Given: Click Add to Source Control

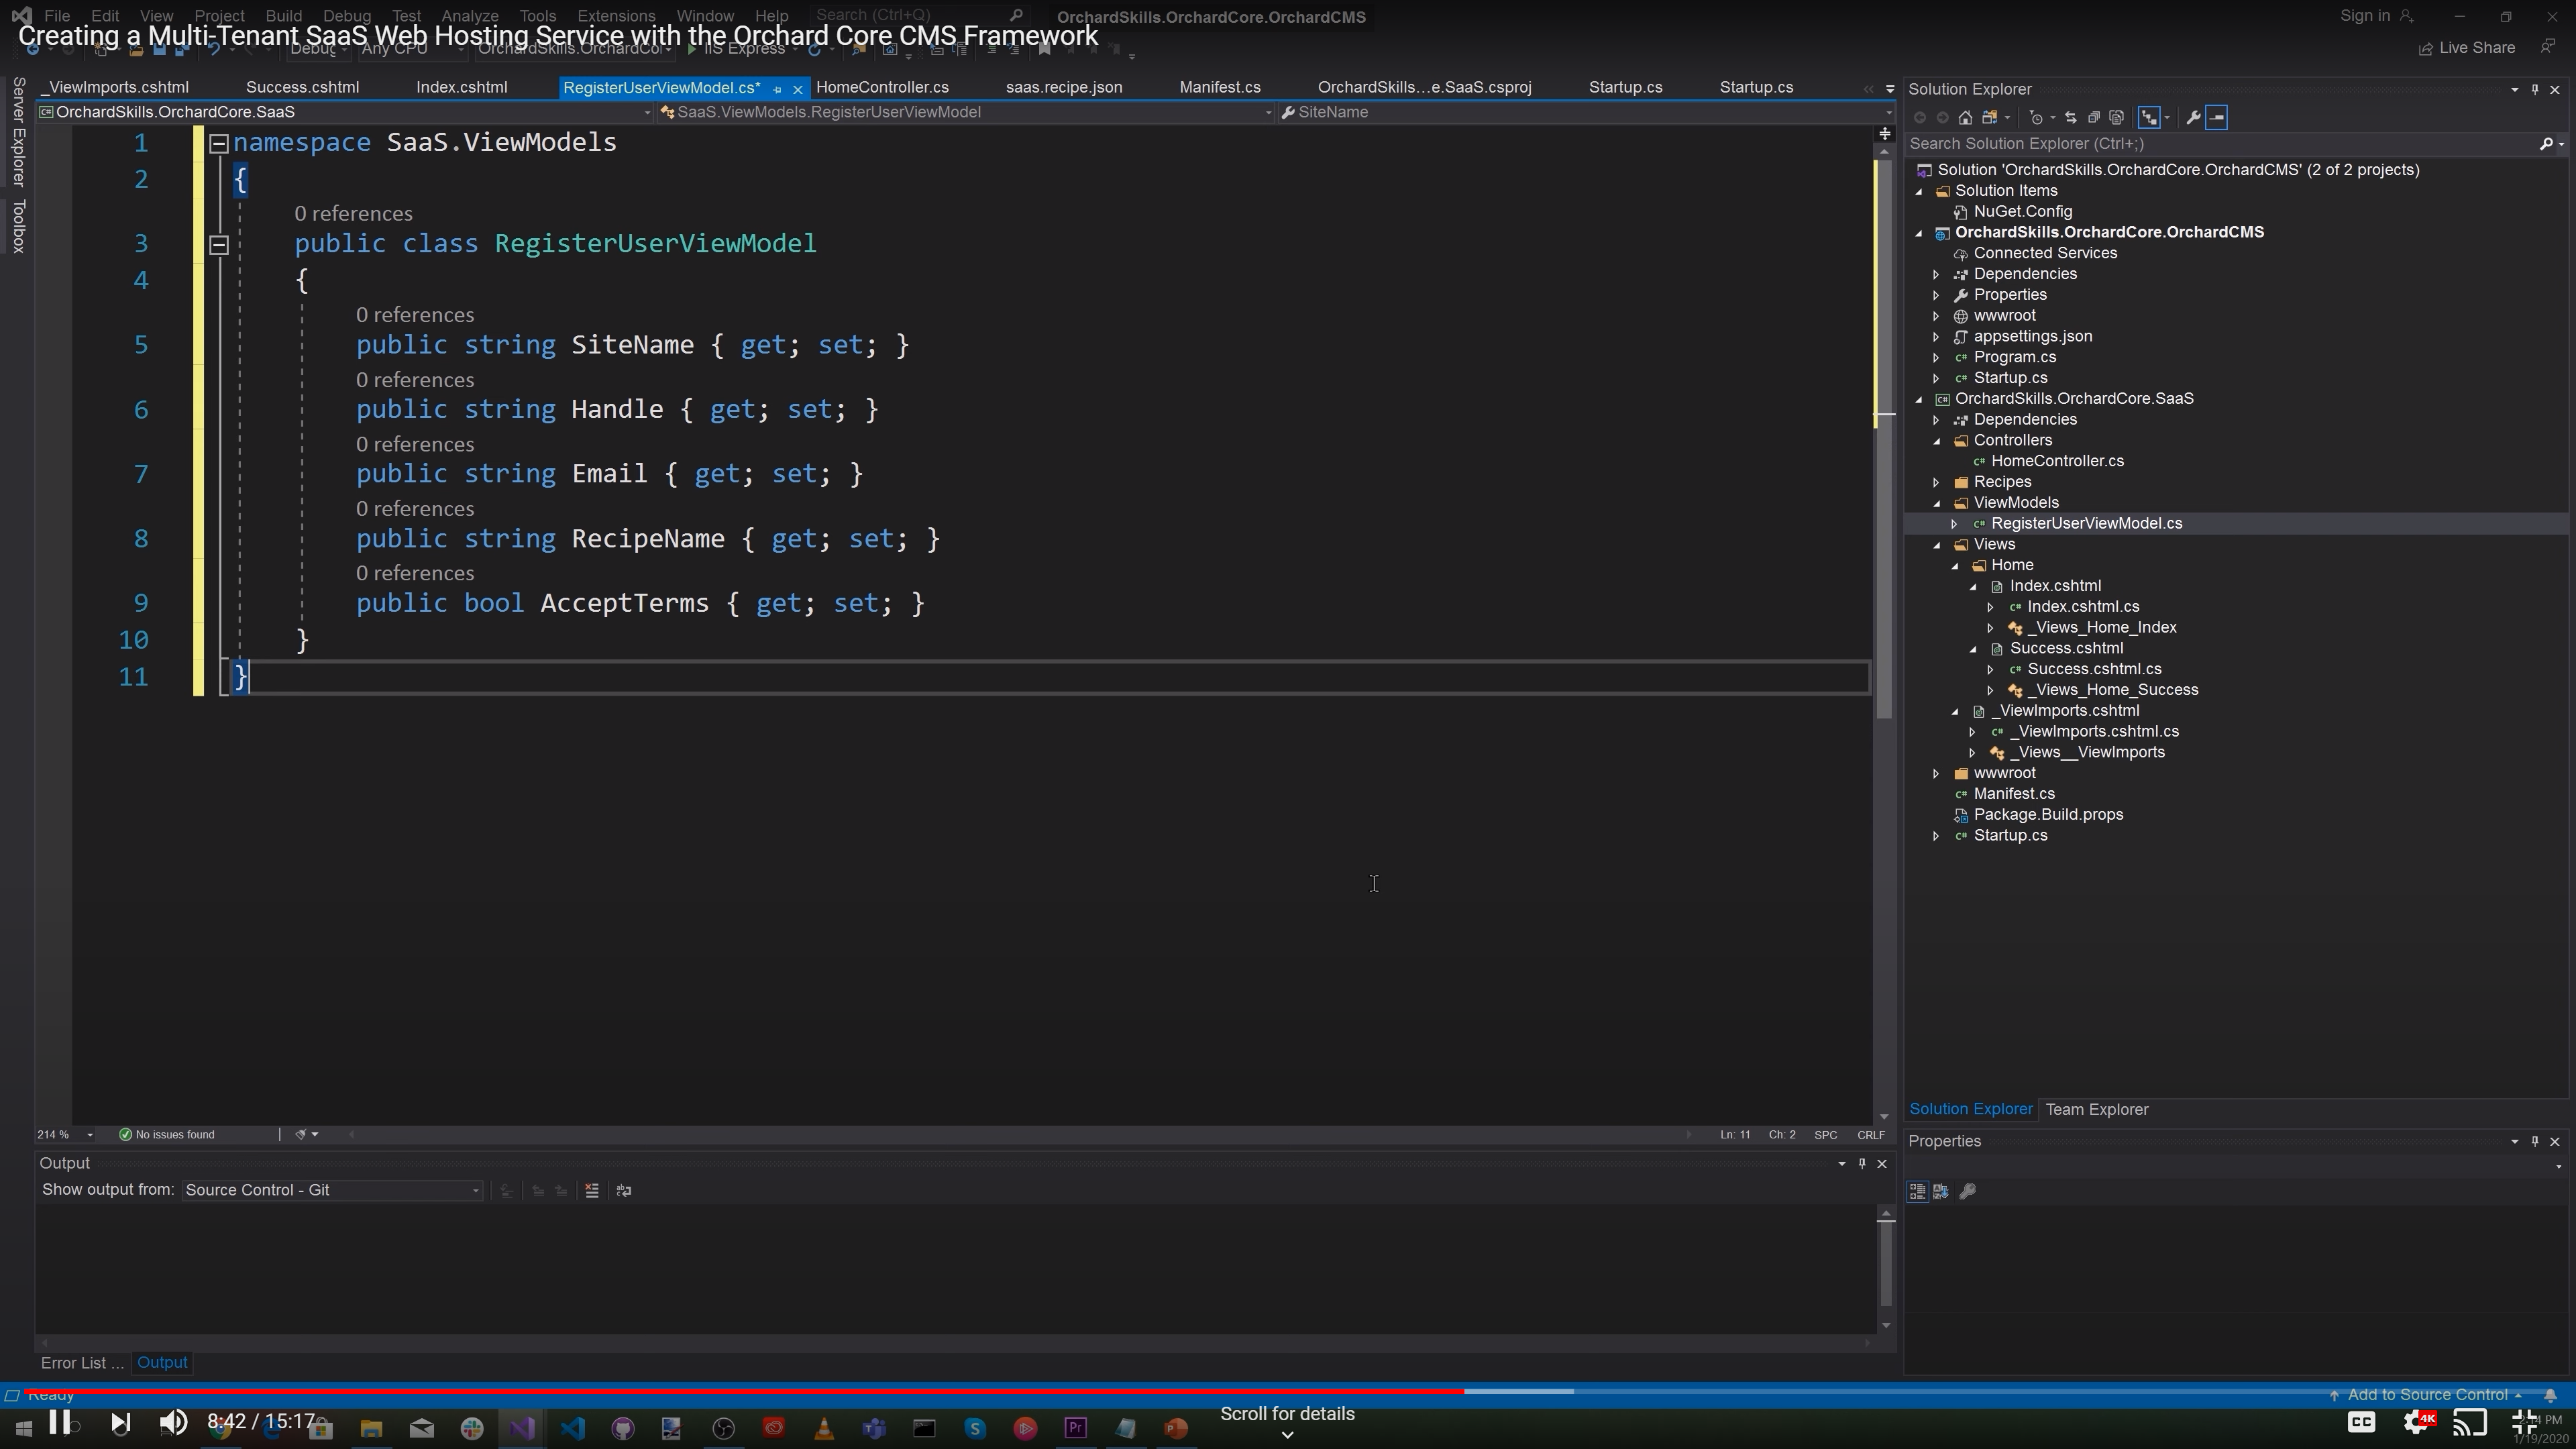Looking at the screenshot, I should [2426, 1395].
